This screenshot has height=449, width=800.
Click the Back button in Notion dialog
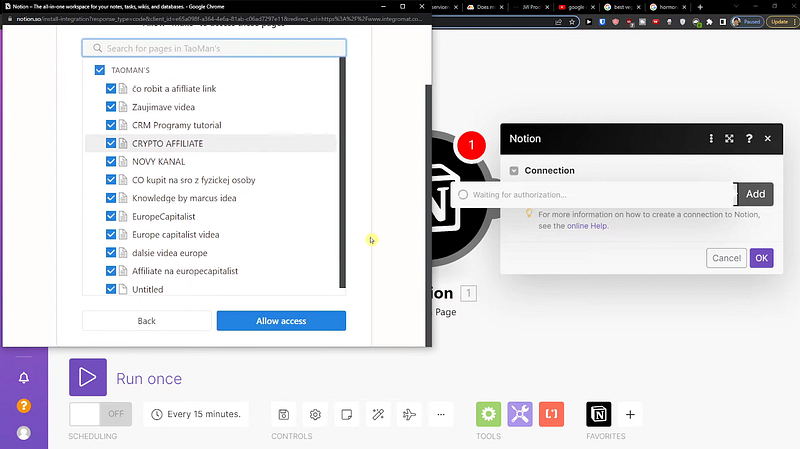pyautogui.click(x=146, y=321)
